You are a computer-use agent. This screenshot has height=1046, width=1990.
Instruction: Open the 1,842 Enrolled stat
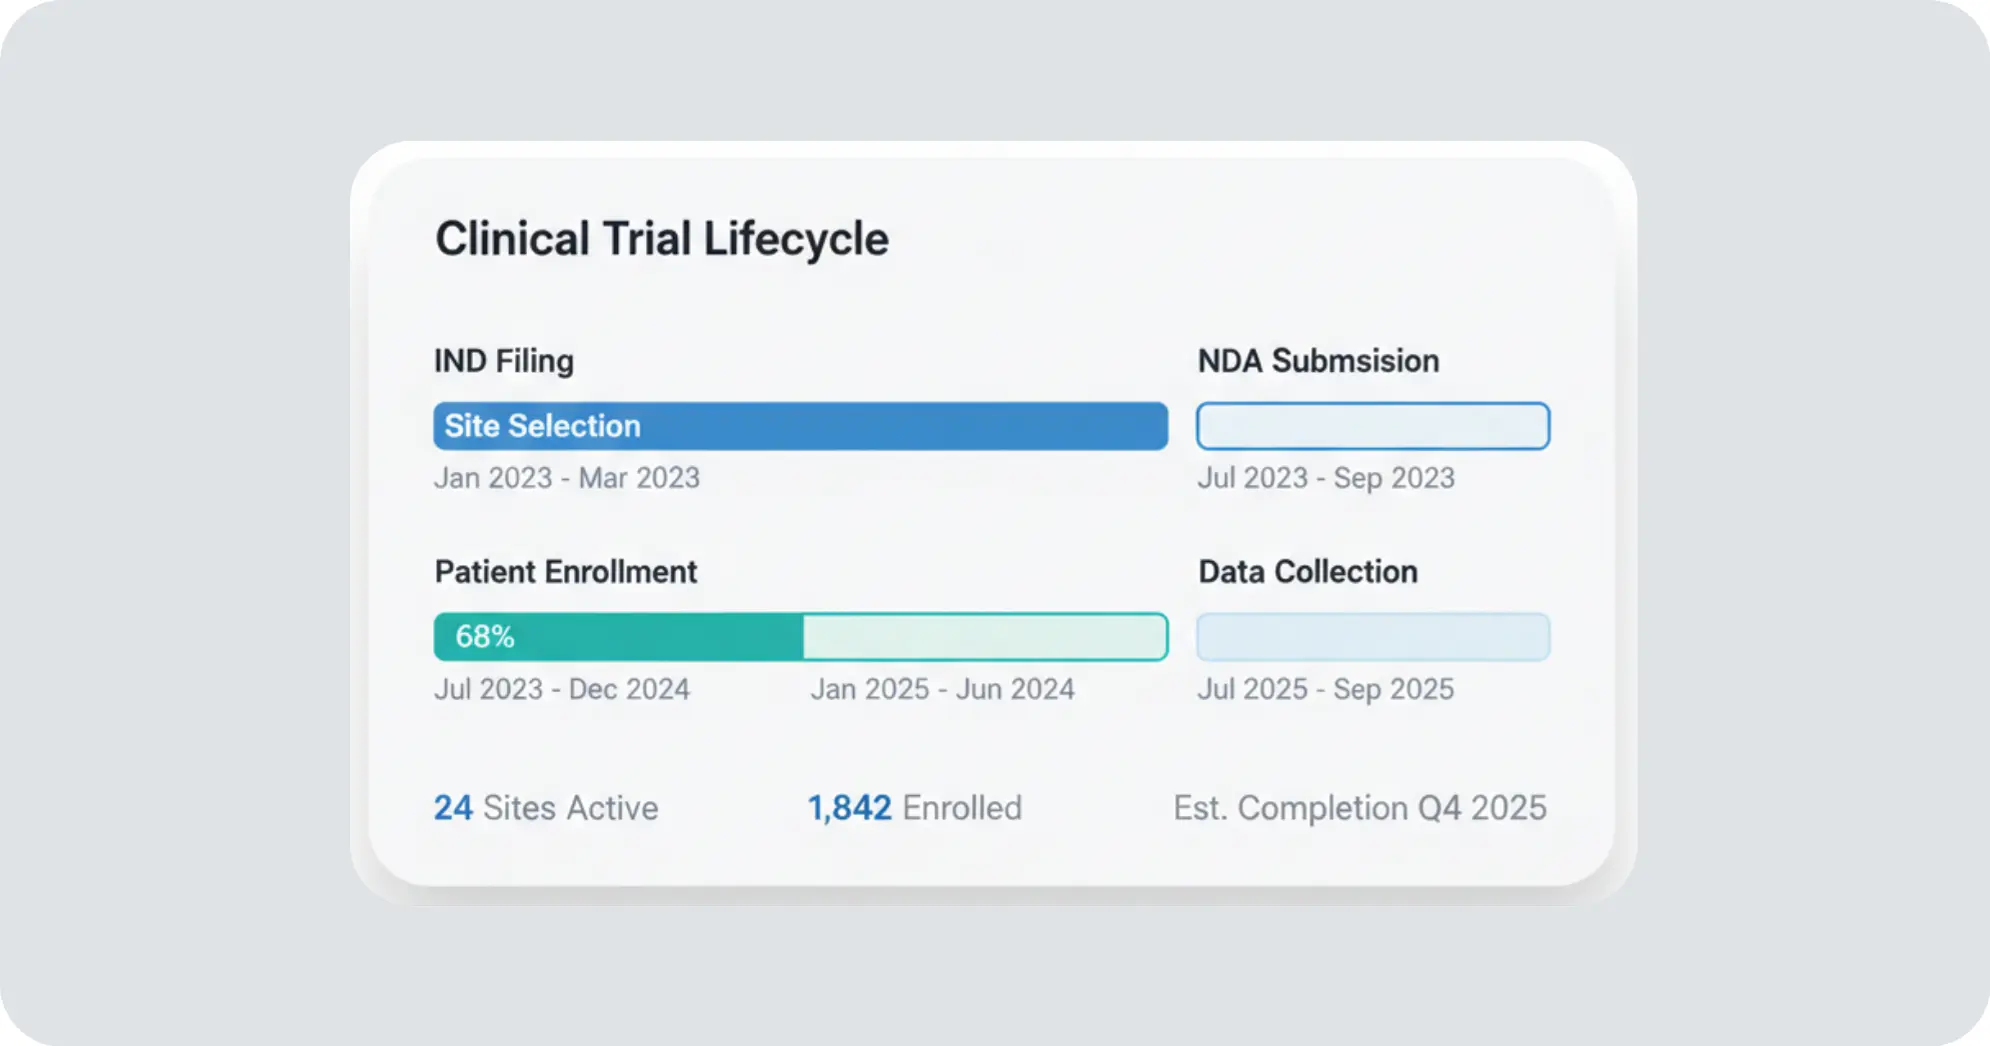(x=915, y=808)
